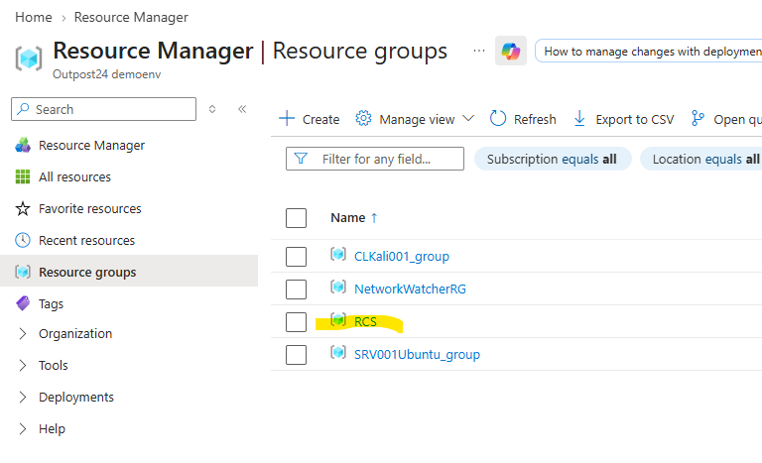762x463 pixels.
Task: Expand the Help section
Action: tap(23, 429)
